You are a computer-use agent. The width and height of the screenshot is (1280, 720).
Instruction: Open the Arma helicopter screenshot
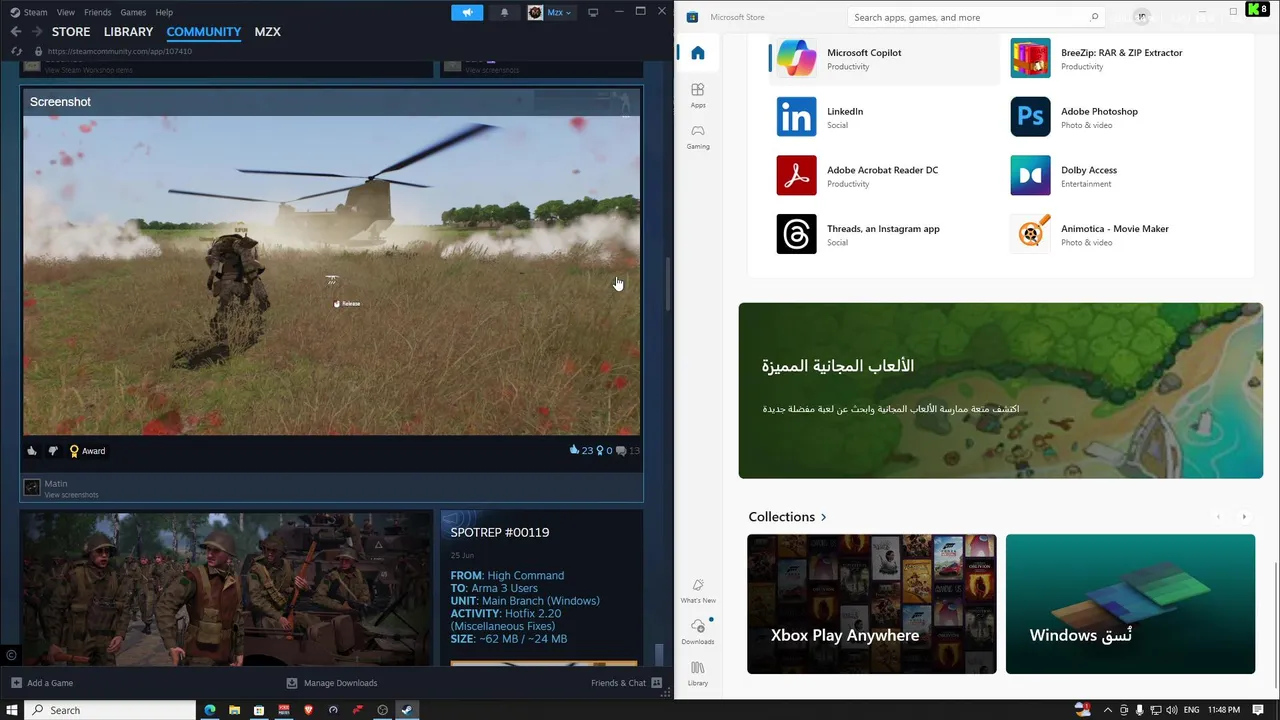[332, 275]
